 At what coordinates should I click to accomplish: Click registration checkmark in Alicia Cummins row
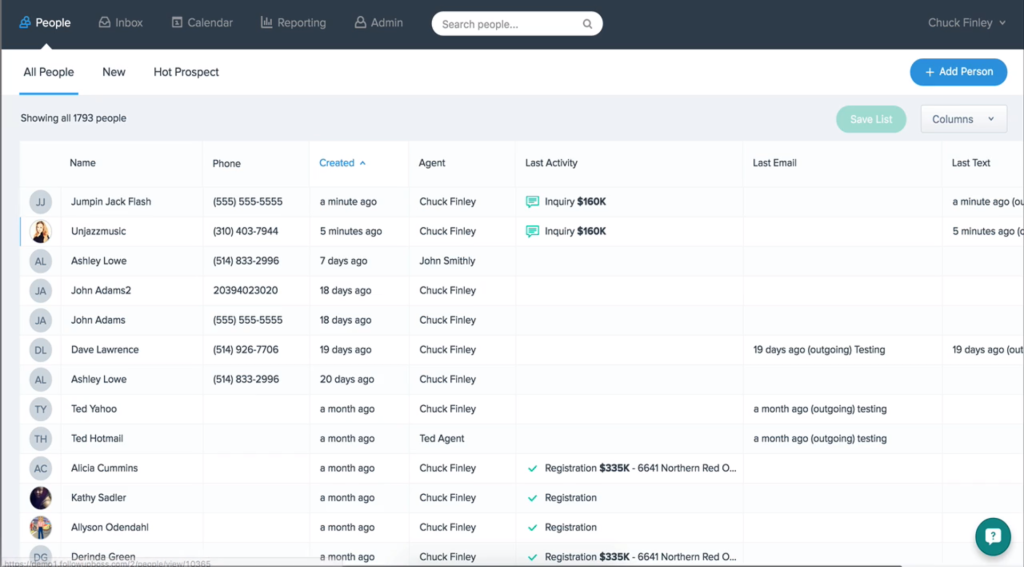click(532, 468)
